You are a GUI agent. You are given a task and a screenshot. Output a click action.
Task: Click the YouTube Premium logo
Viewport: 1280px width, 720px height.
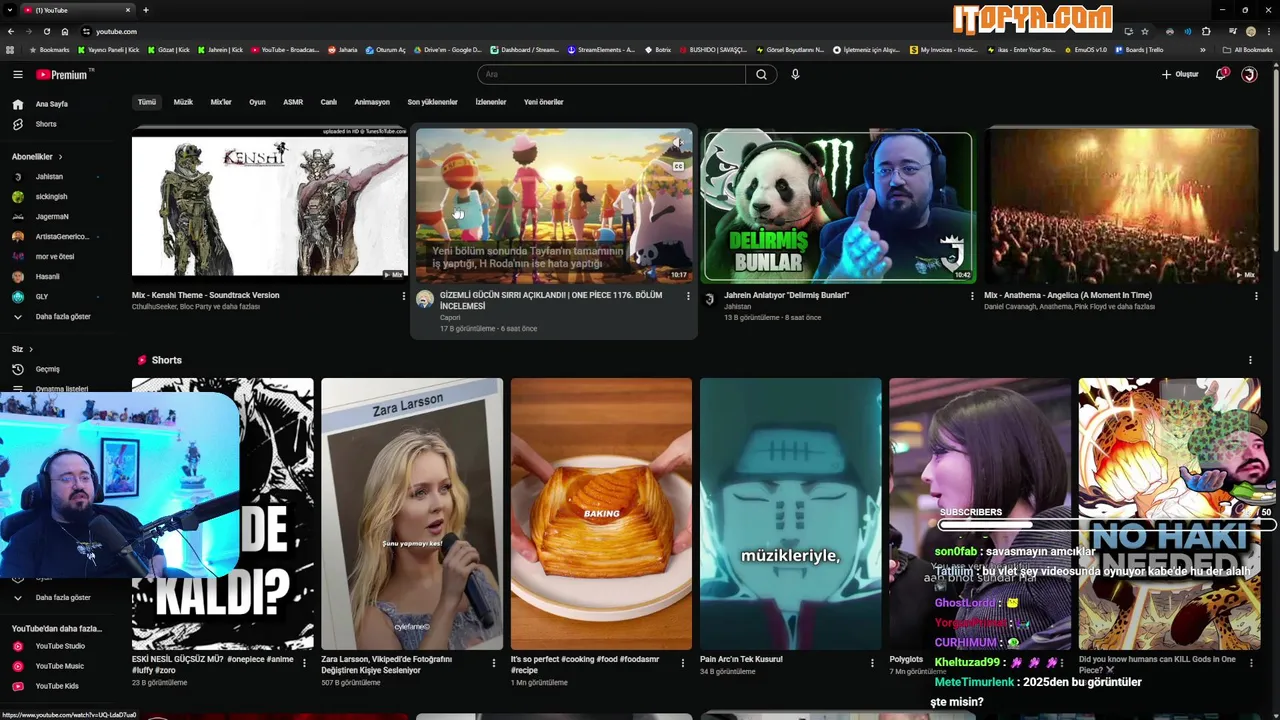point(64,74)
